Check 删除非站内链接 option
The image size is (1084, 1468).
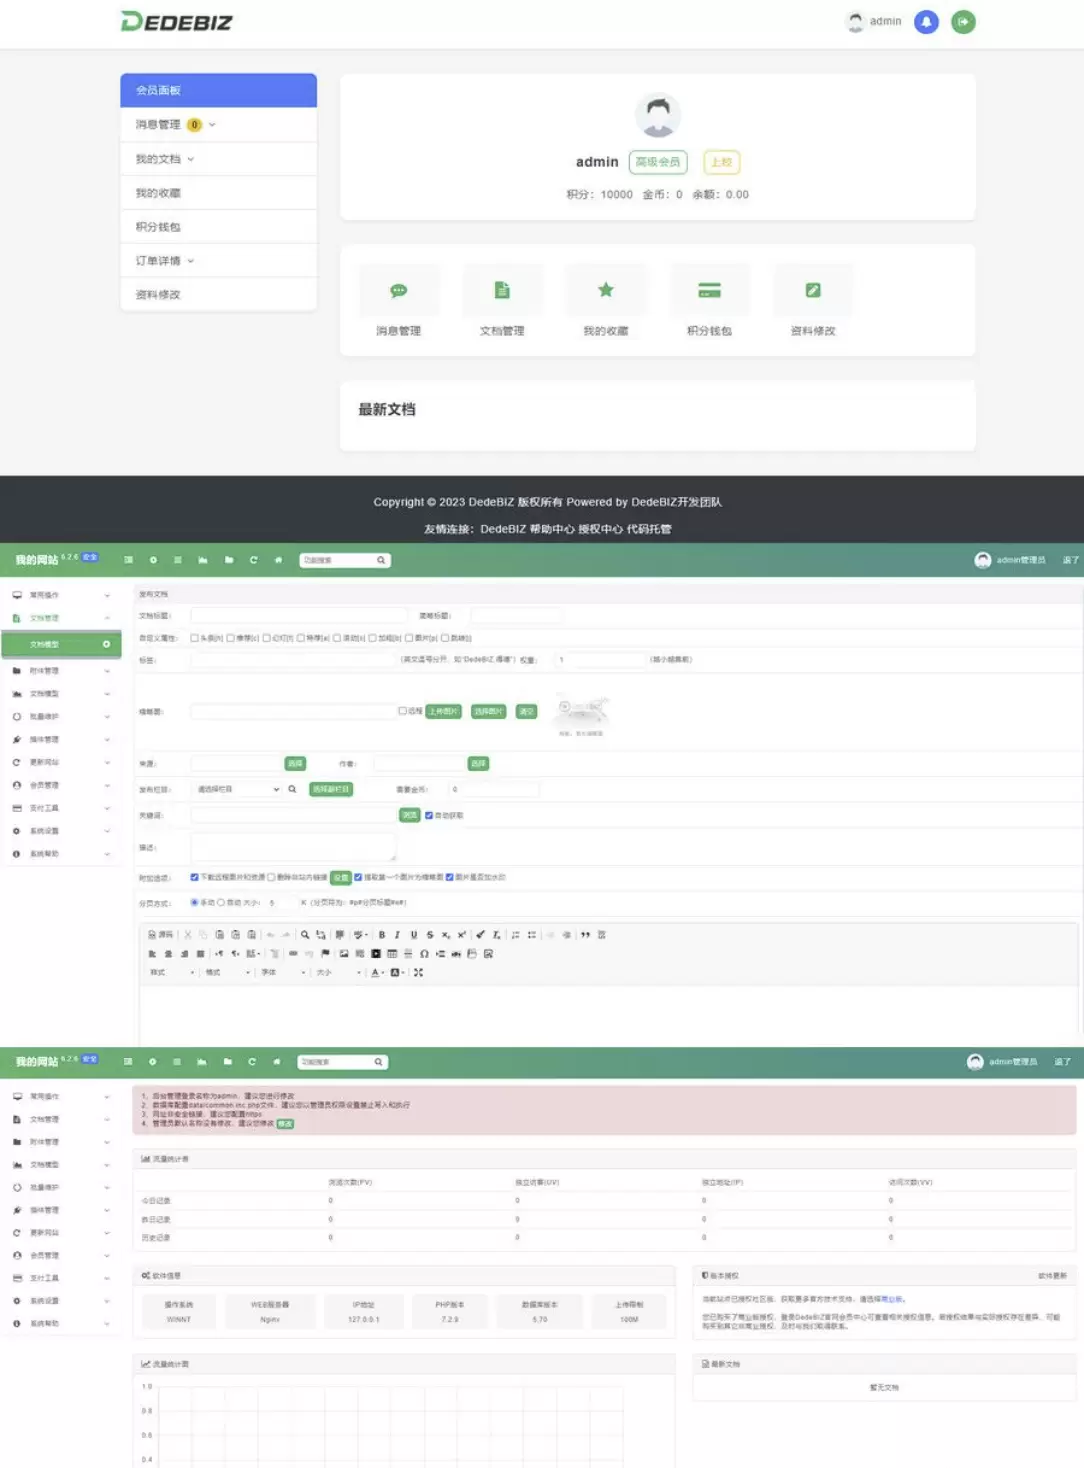tap(271, 877)
